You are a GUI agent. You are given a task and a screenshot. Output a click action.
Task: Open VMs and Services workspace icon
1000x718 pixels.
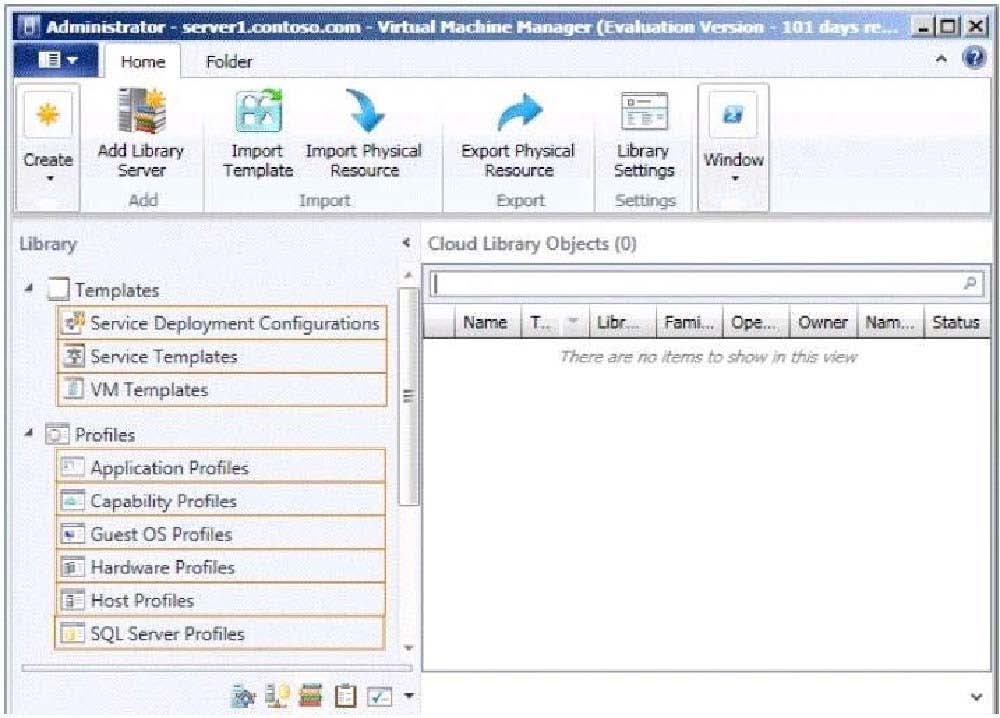243,696
